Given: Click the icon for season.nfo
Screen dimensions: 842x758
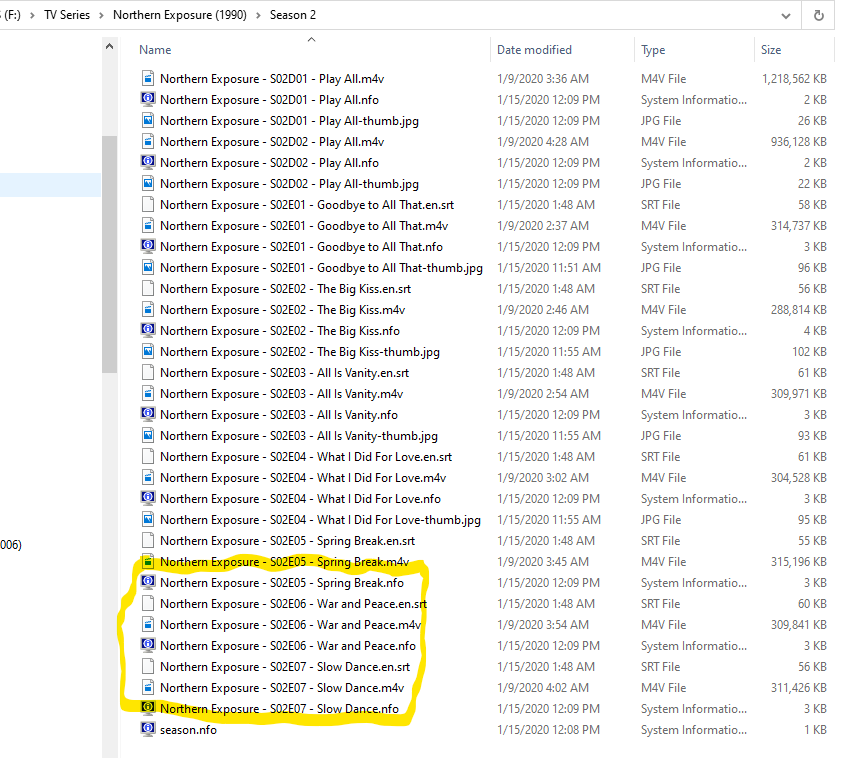Looking at the screenshot, I should [x=148, y=730].
